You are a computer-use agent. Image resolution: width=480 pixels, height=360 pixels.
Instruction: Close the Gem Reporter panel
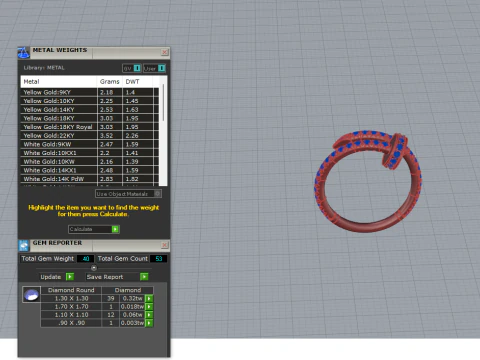point(165,245)
